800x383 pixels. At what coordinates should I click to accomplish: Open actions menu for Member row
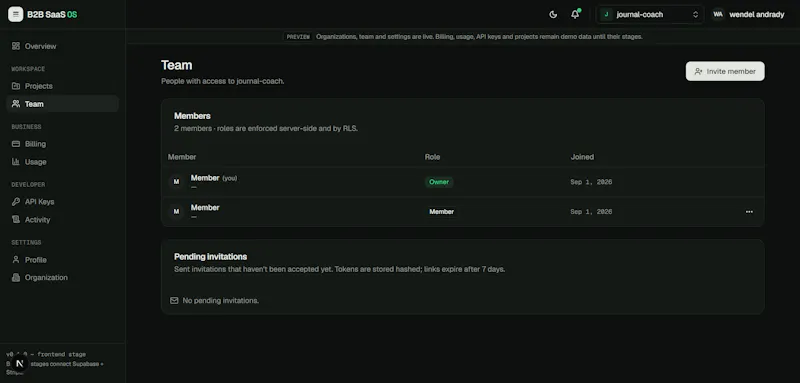(749, 212)
